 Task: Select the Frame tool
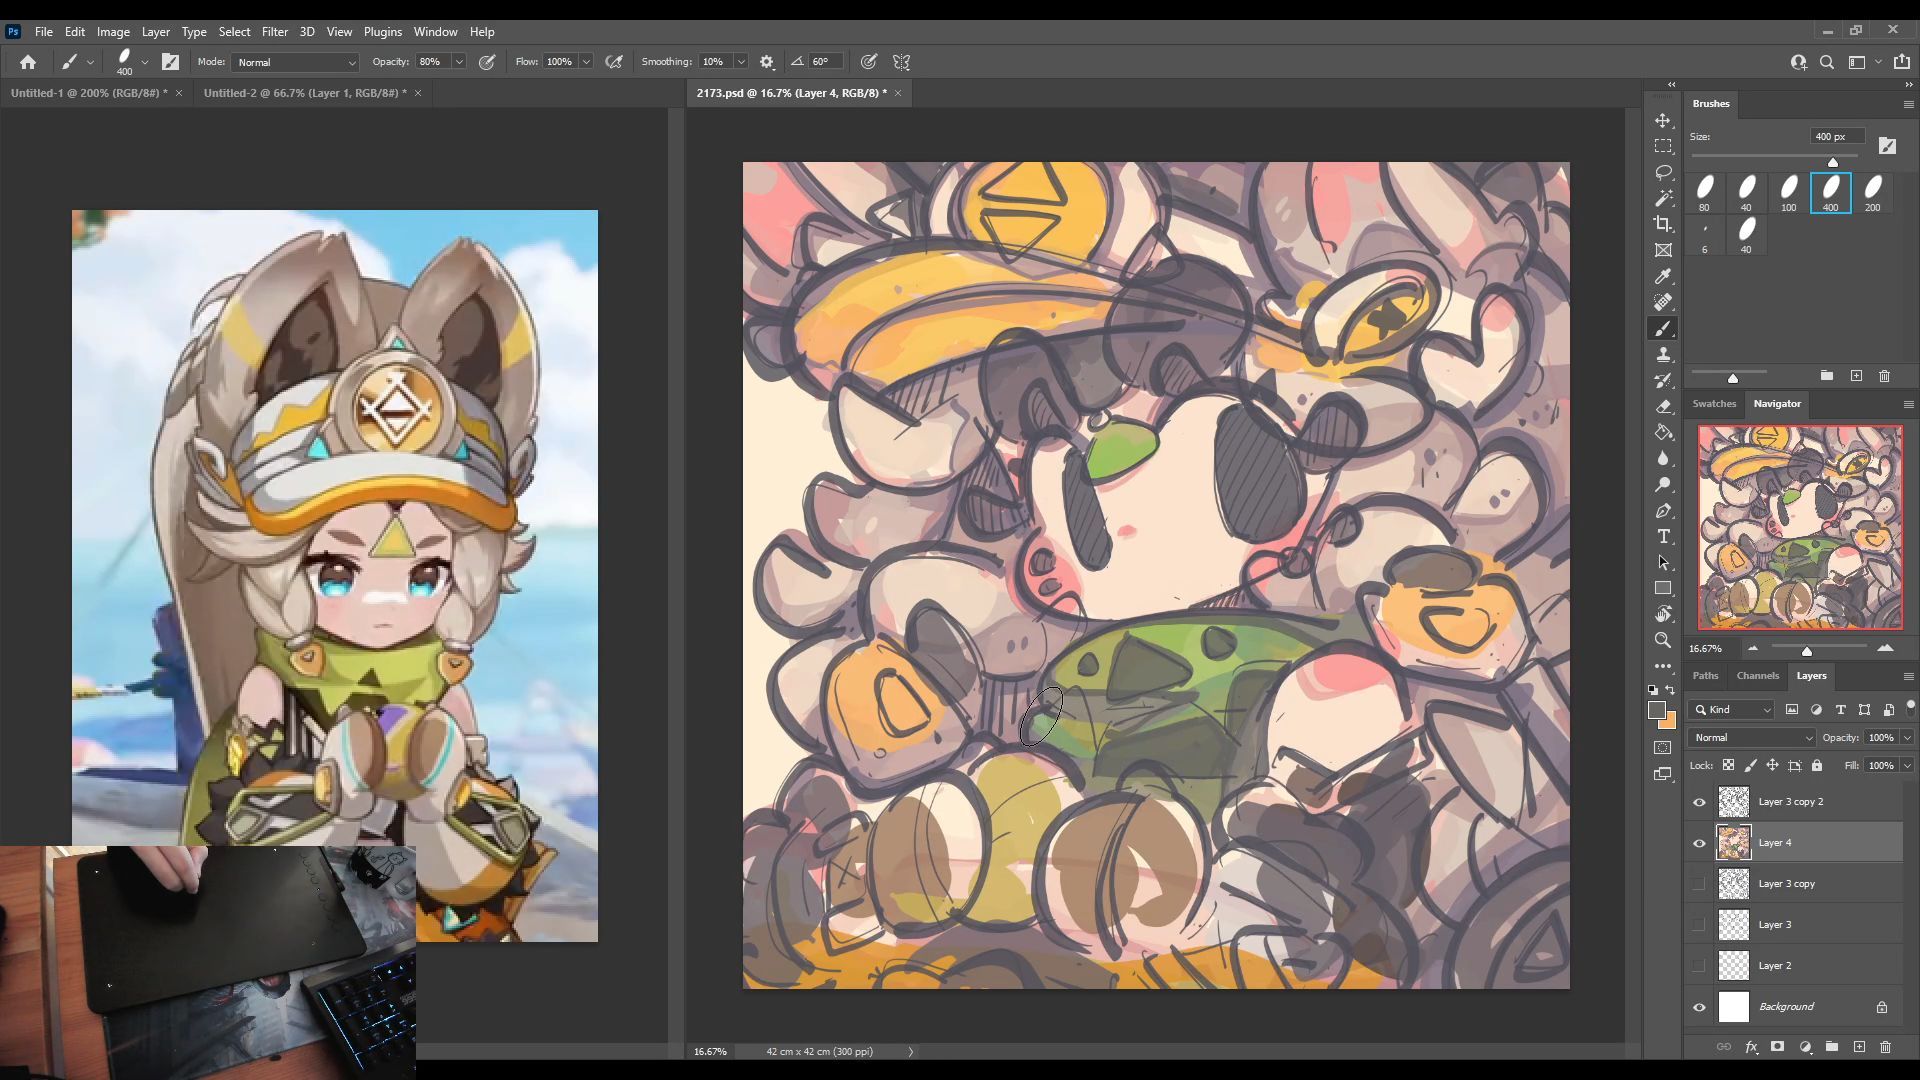pos(1663,250)
